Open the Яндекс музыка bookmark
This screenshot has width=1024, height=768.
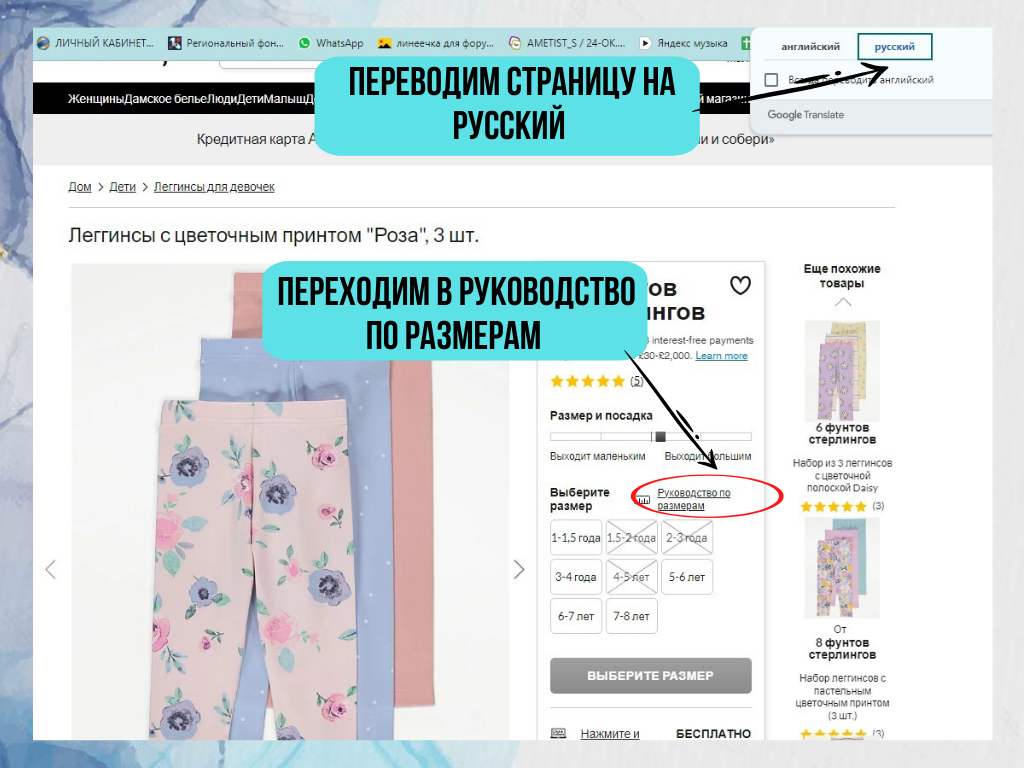[x=683, y=43]
